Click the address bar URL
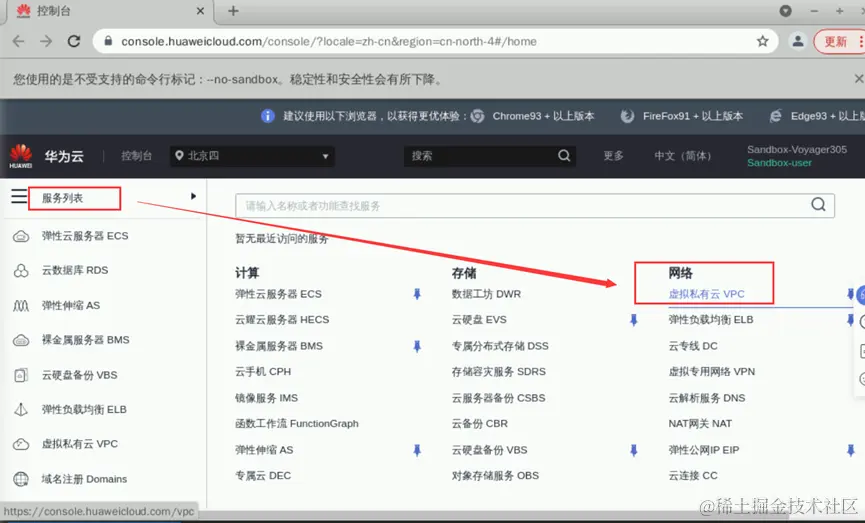The width and height of the screenshot is (865, 523). pyautogui.click(x=329, y=41)
